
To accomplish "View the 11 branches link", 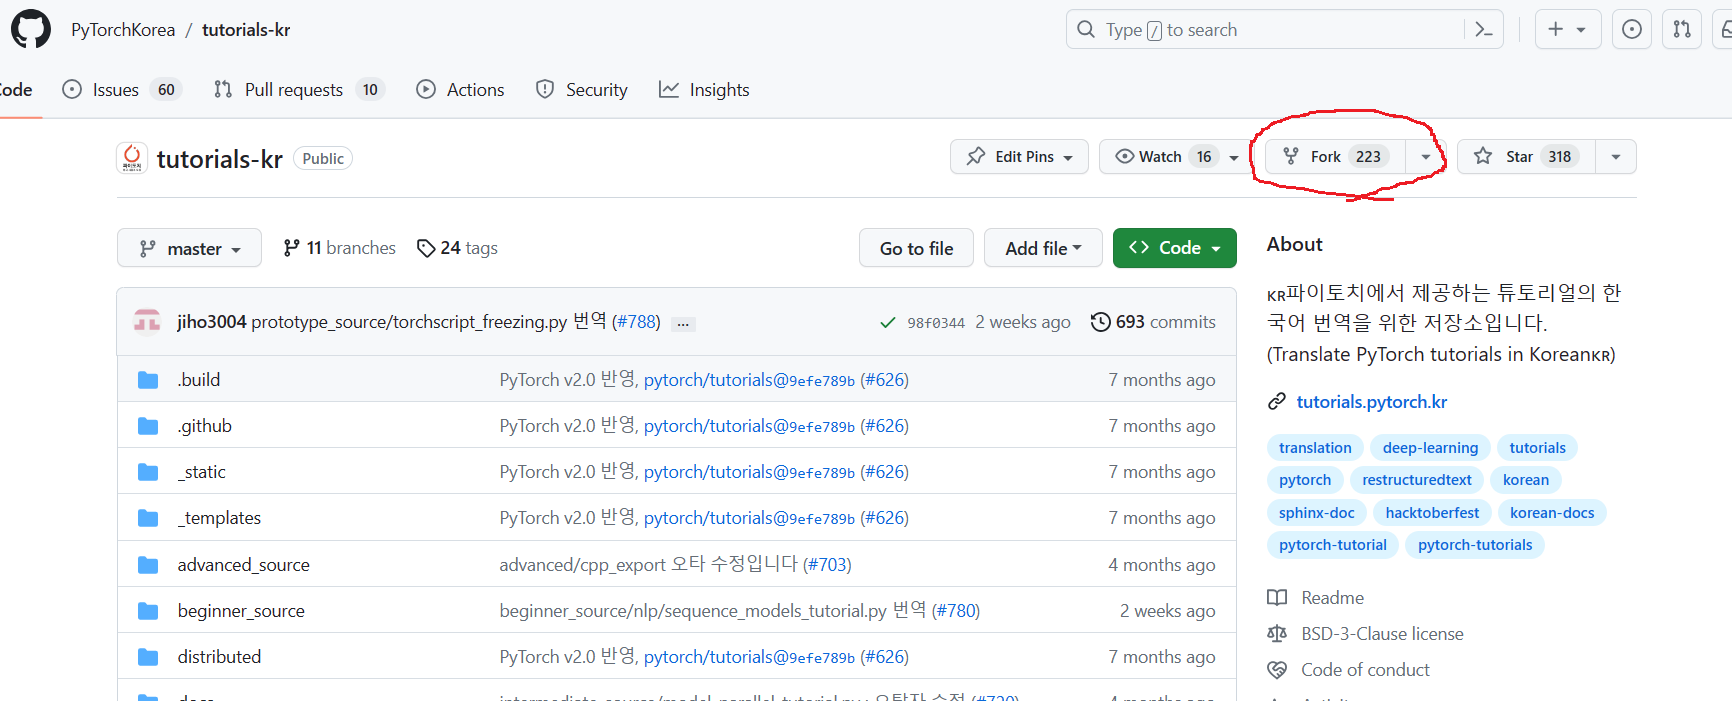I will (x=339, y=248).
